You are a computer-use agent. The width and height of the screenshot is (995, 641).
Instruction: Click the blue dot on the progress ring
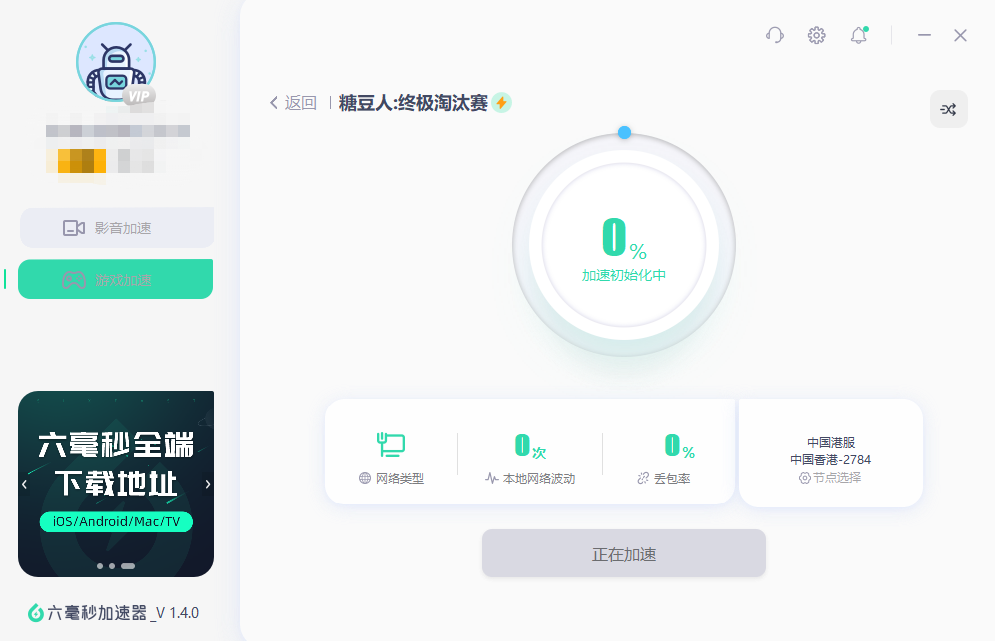(x=625, y=130)
